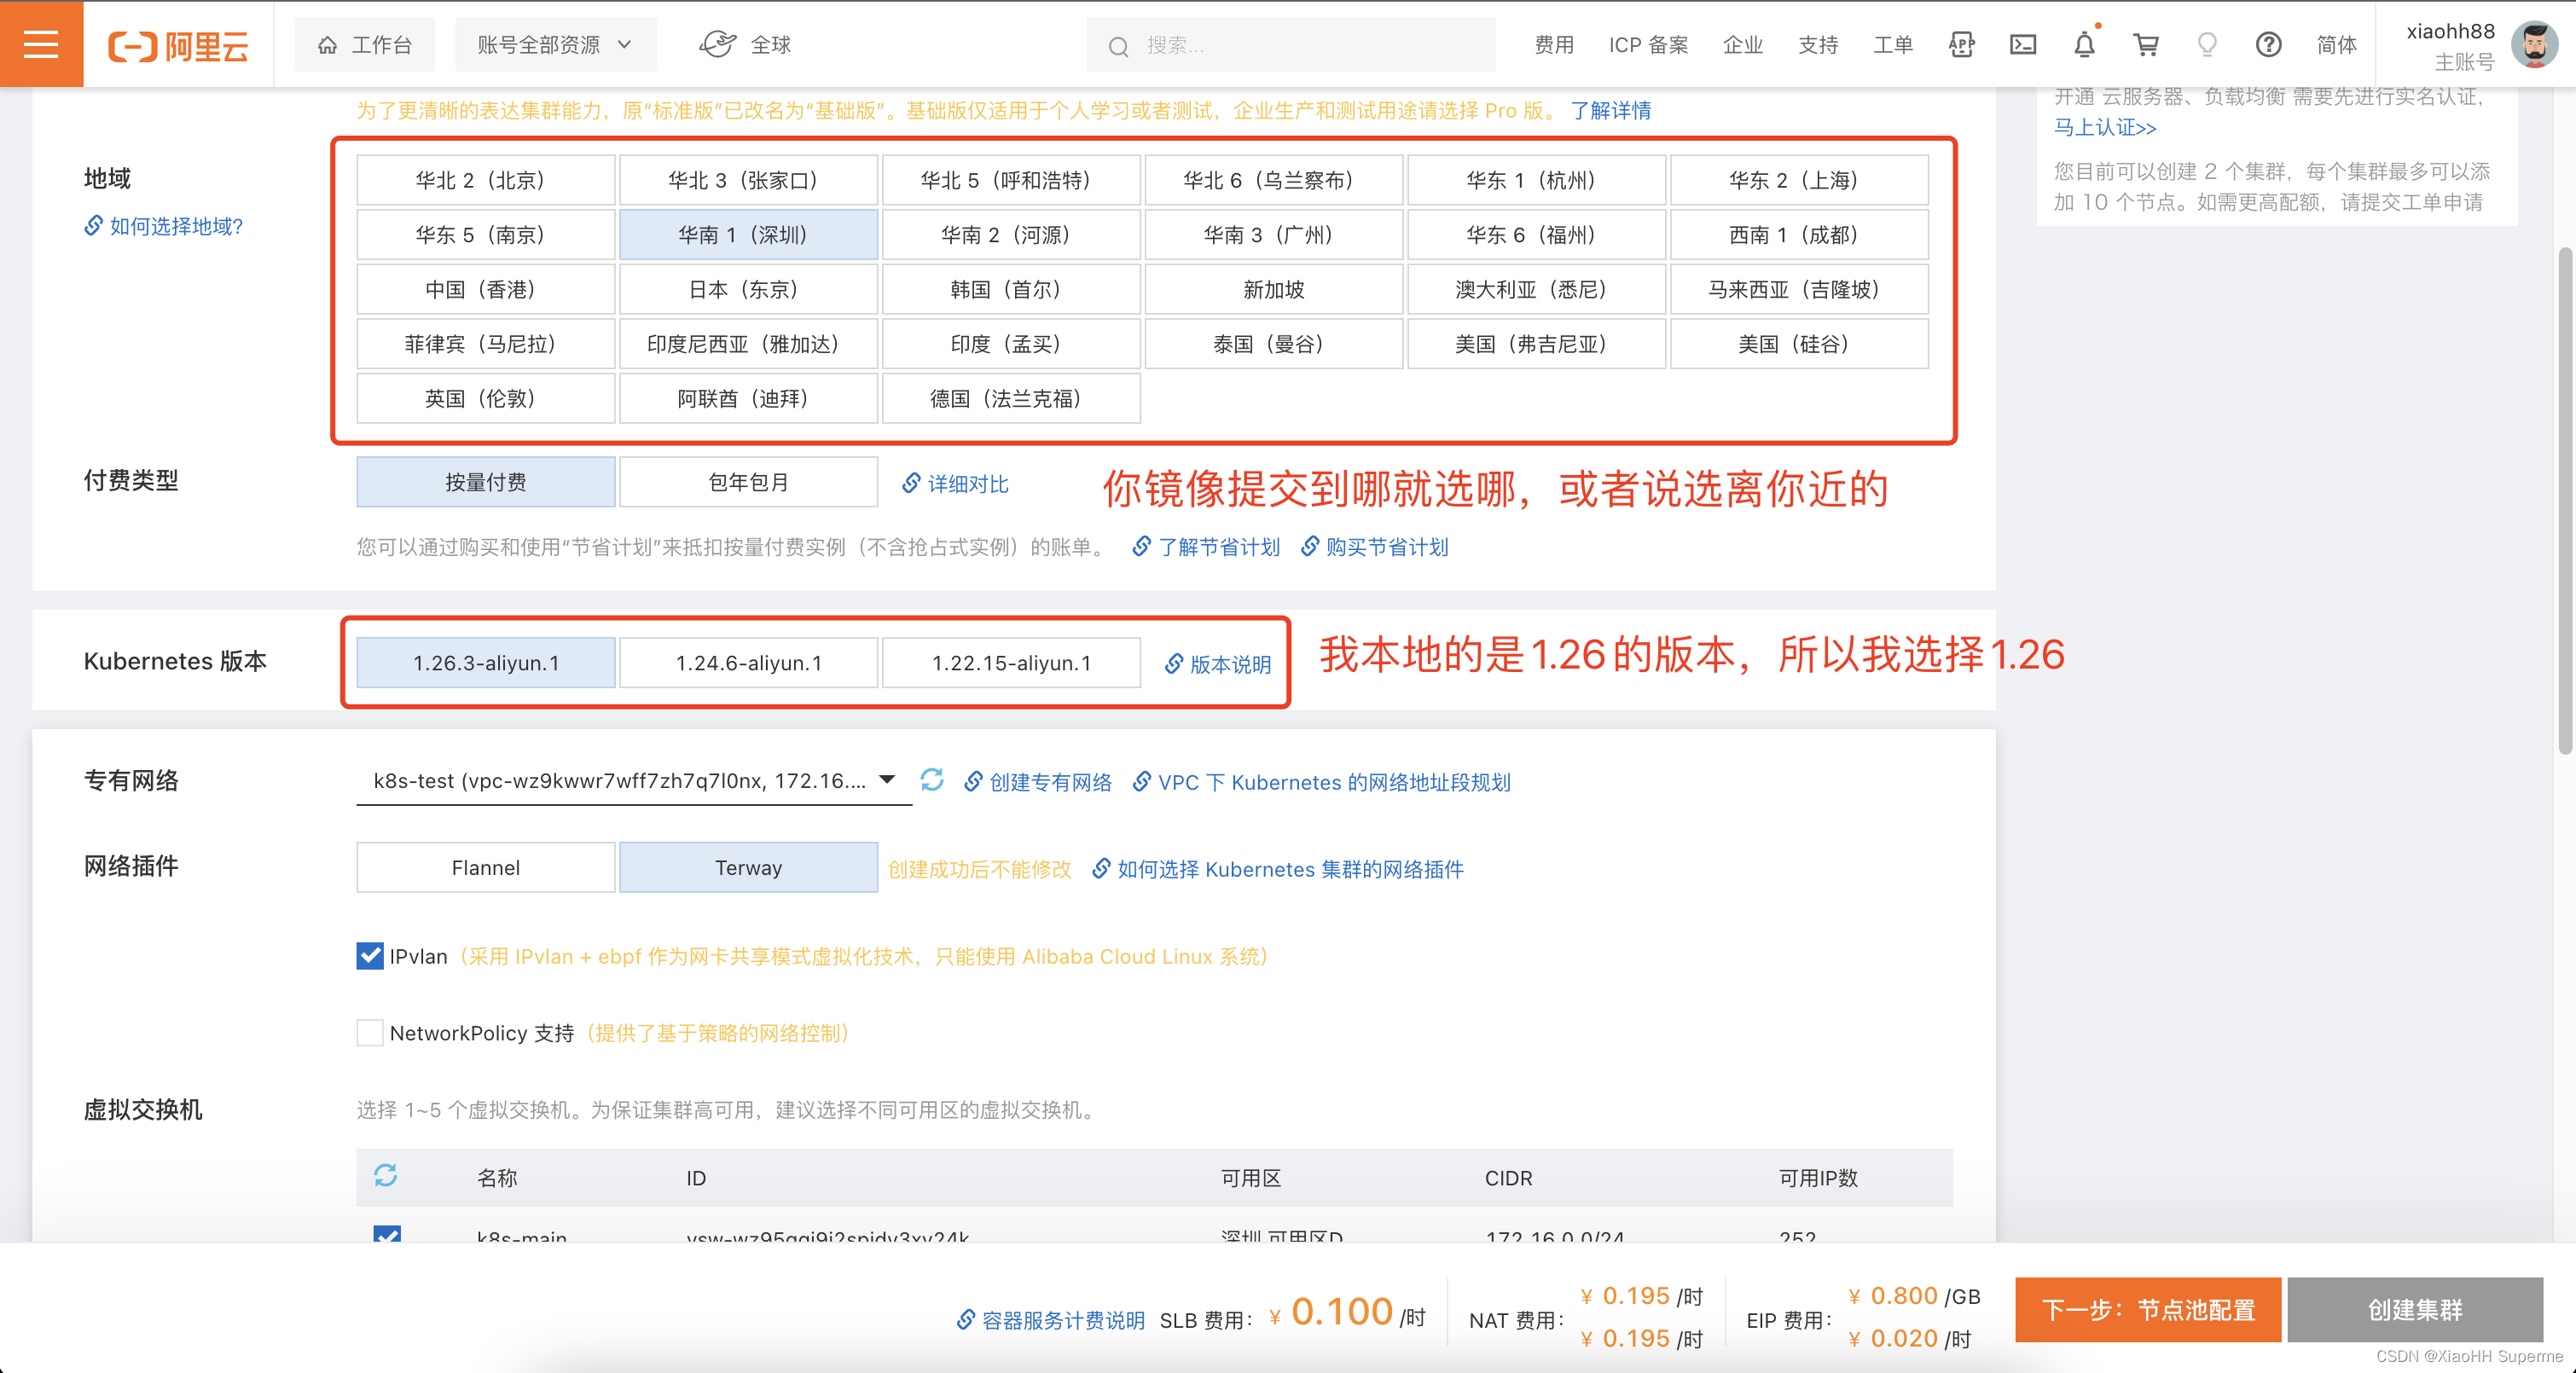Enable NetworkPolicy 支持 checkbox
2576x1373 pixels.
pos(370,1032)
